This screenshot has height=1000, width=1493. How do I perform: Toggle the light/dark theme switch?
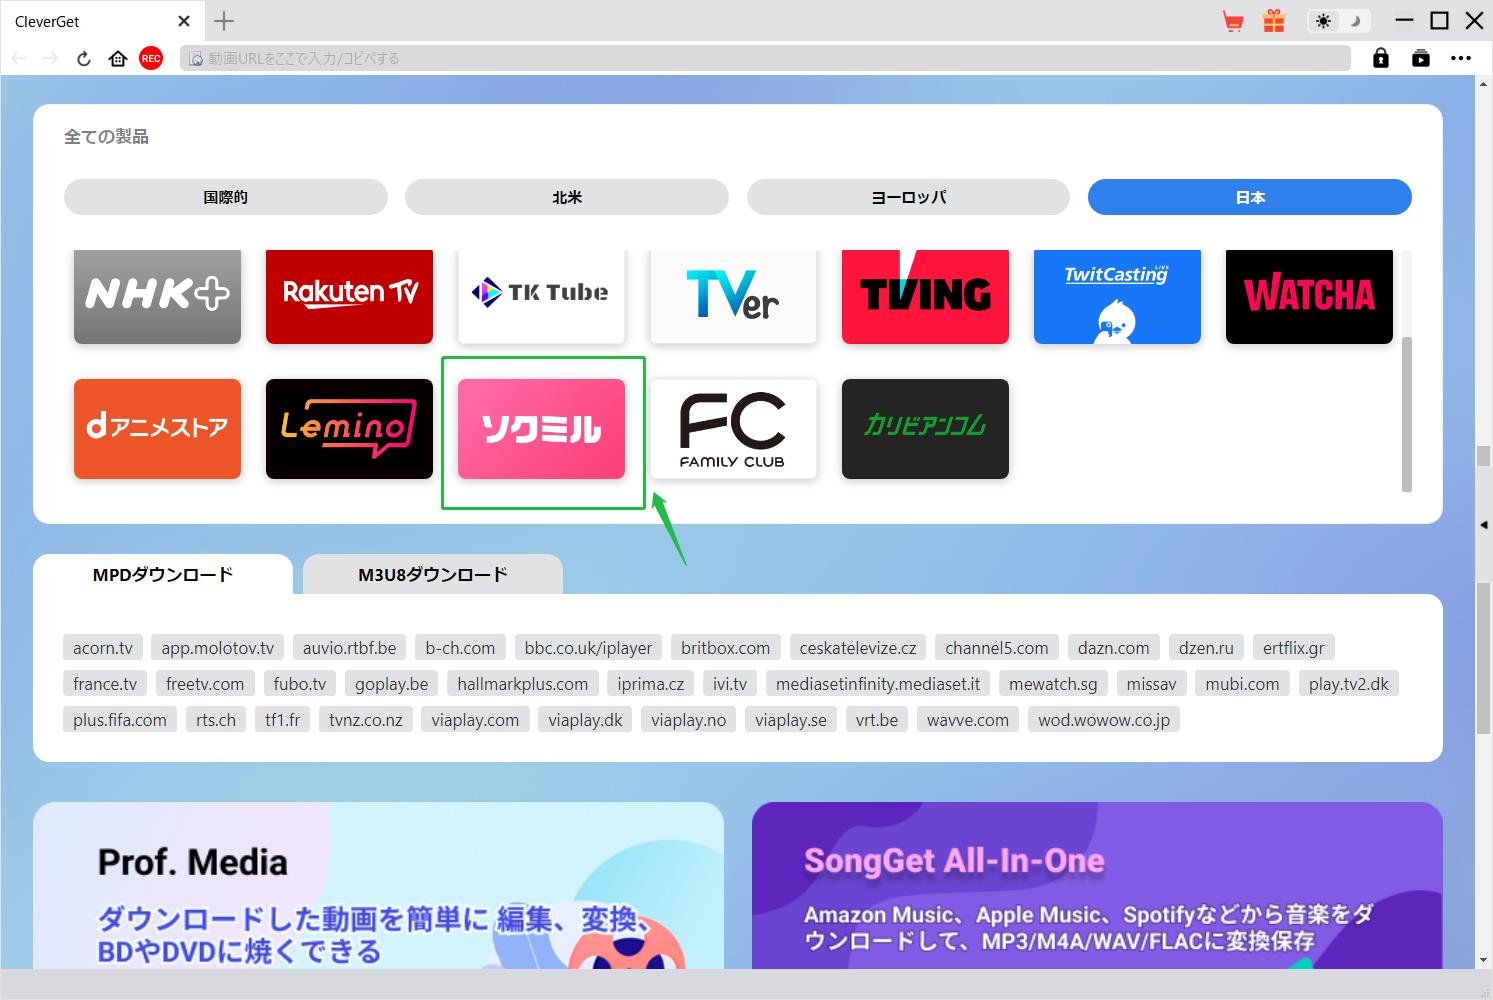pos(1338,21)
